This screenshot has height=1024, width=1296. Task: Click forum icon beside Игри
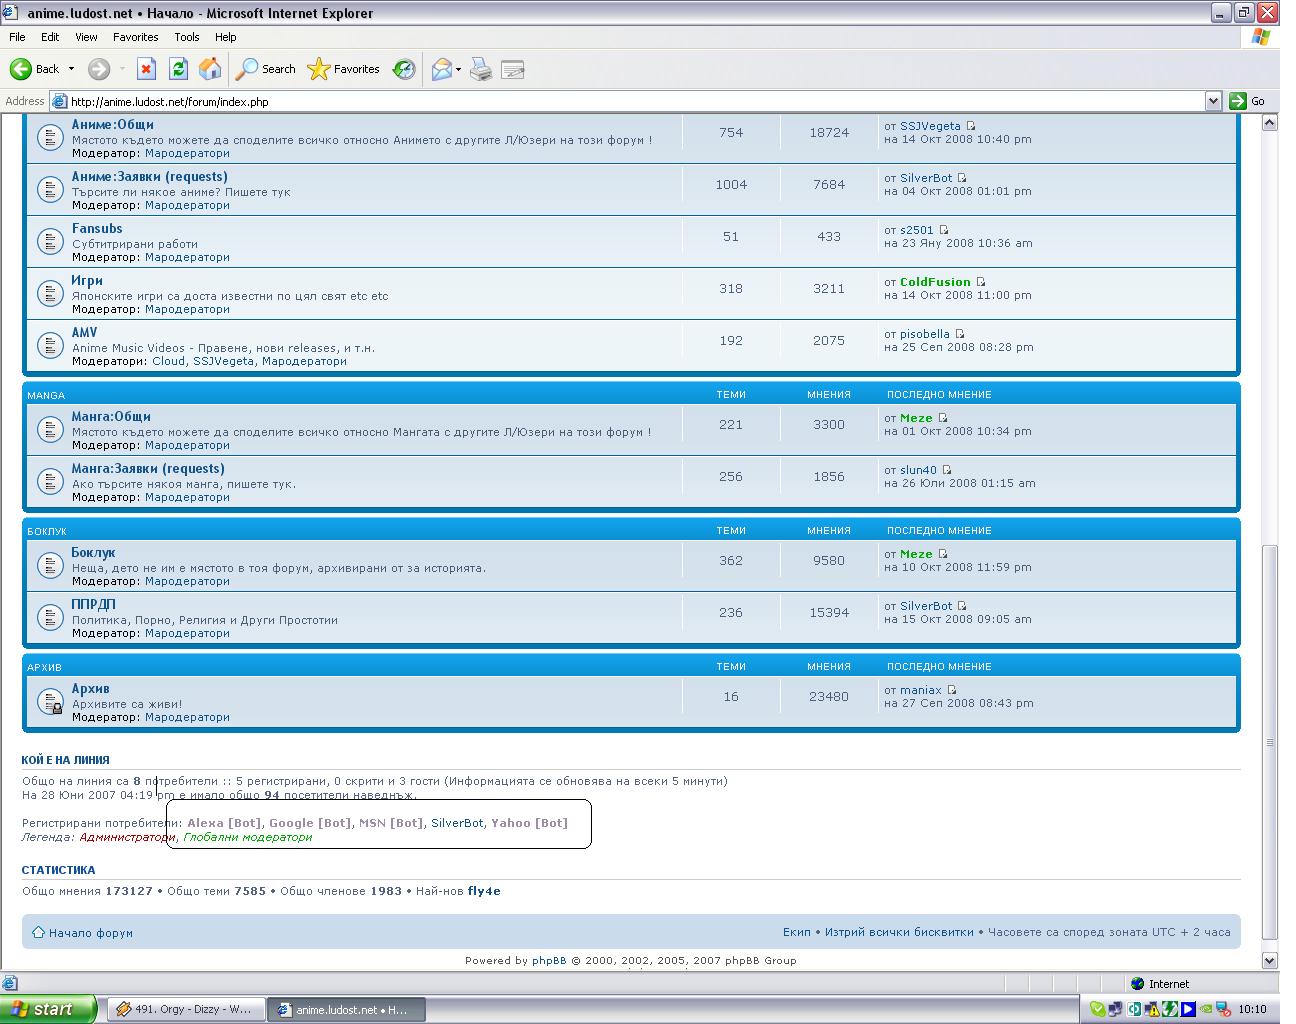[x=50, y=293]
